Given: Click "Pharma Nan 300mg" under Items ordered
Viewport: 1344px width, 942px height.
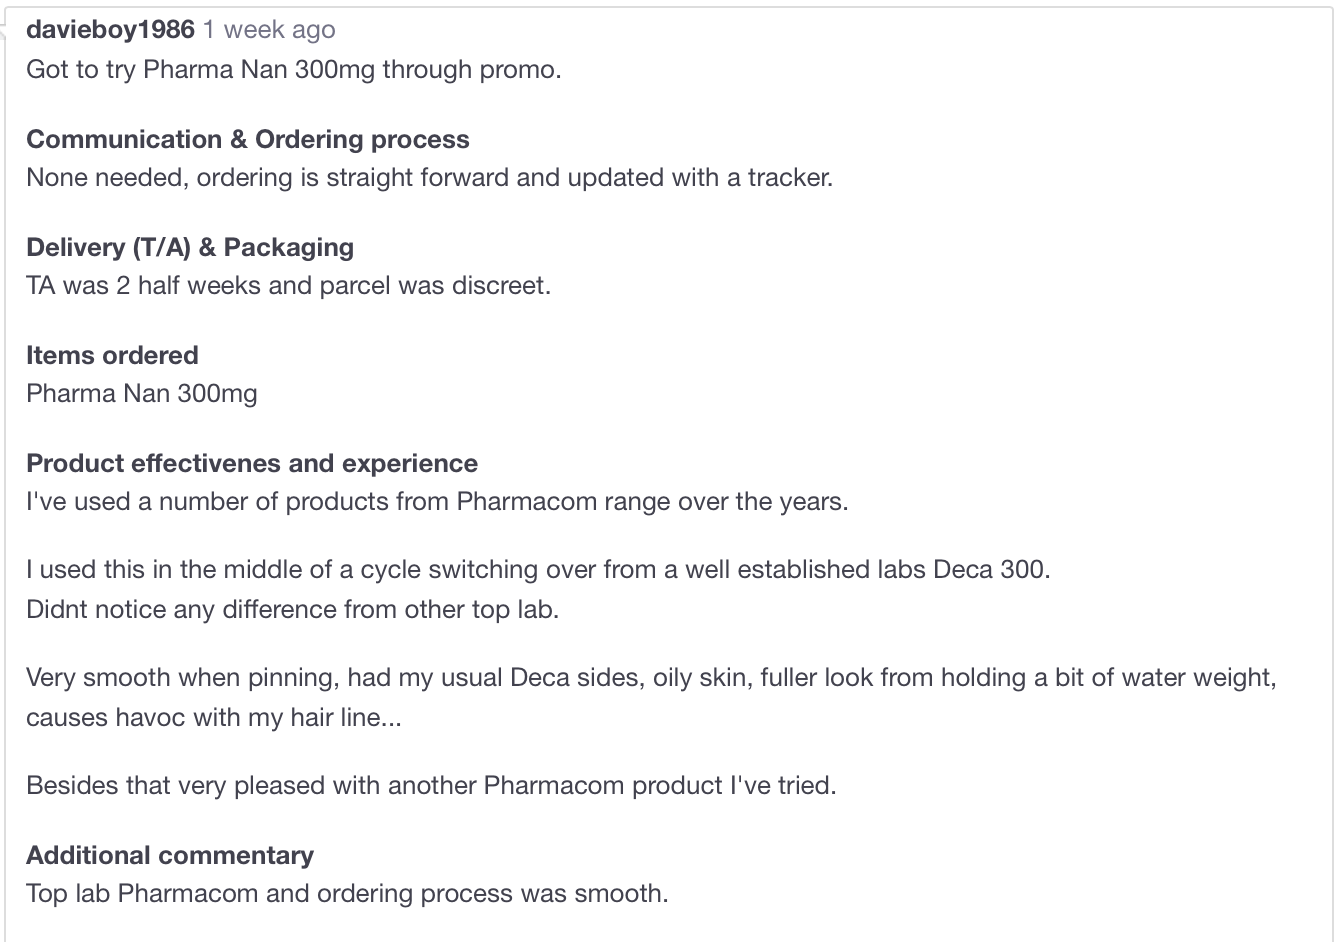Looking at the screenshot, I should coord(142,393).
